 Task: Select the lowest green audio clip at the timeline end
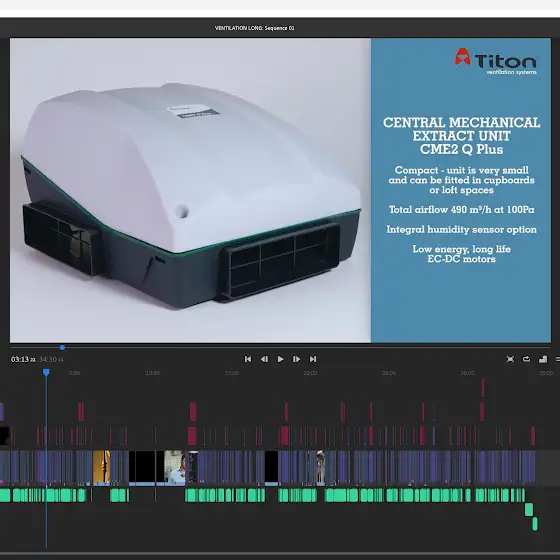[x=535, y=524]
